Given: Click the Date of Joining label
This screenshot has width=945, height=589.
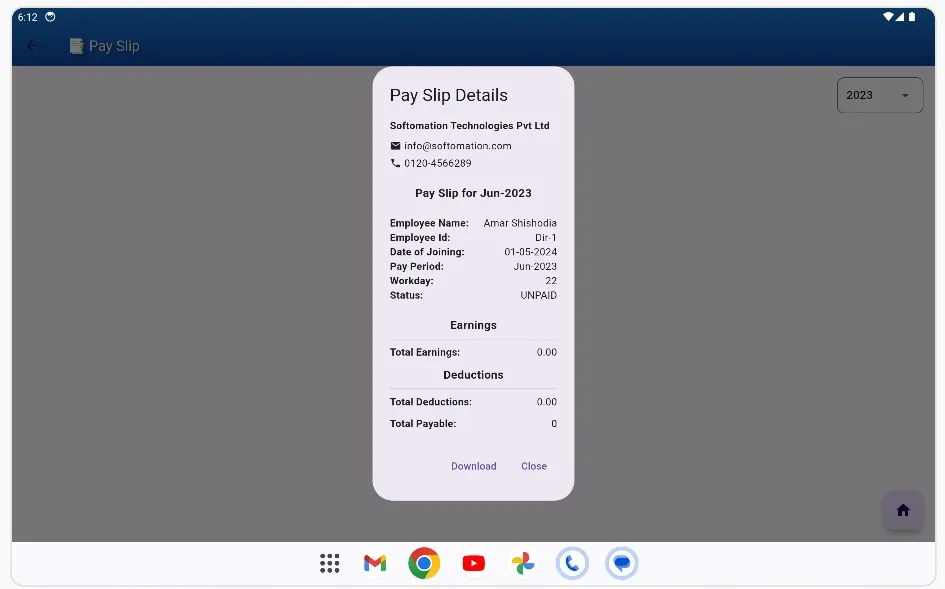Looking at the screenshot, I should [427, 252].
